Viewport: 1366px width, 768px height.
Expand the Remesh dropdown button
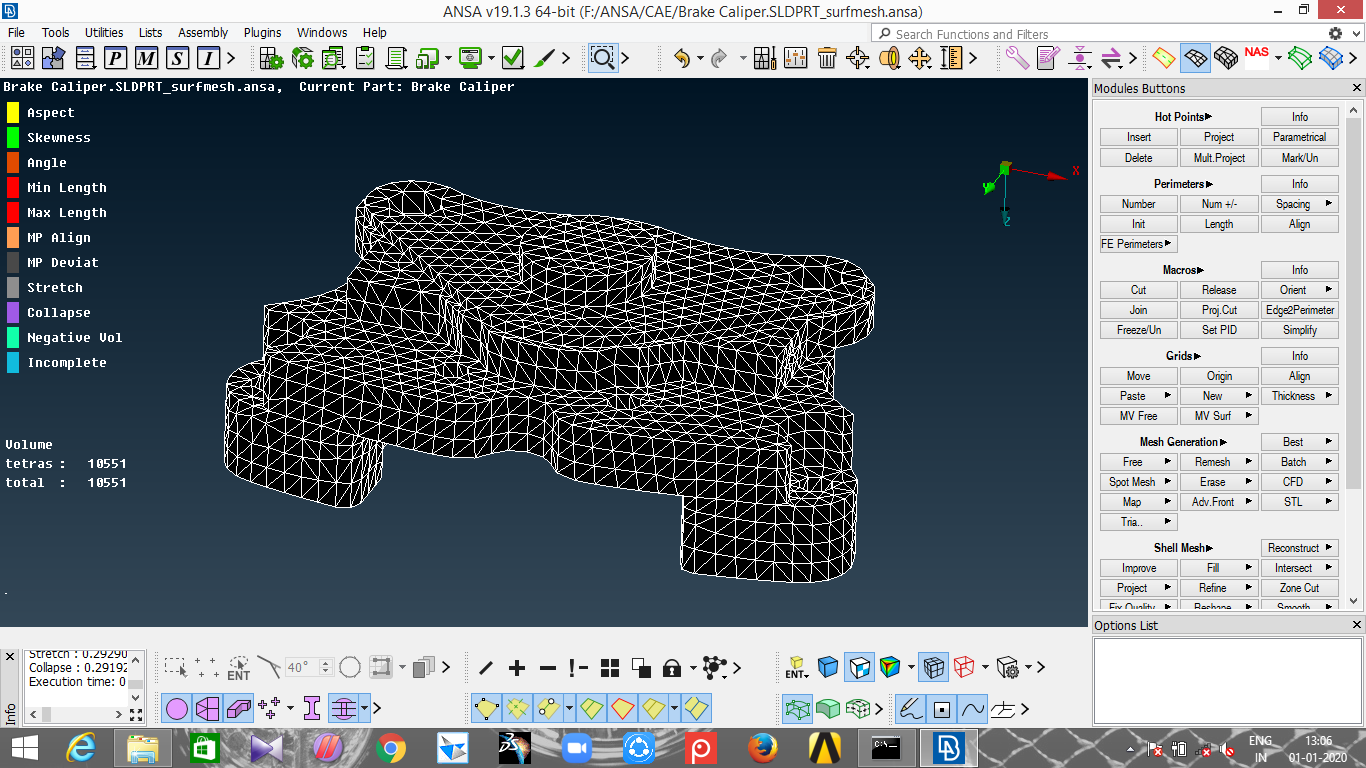tap(1219, 462)
